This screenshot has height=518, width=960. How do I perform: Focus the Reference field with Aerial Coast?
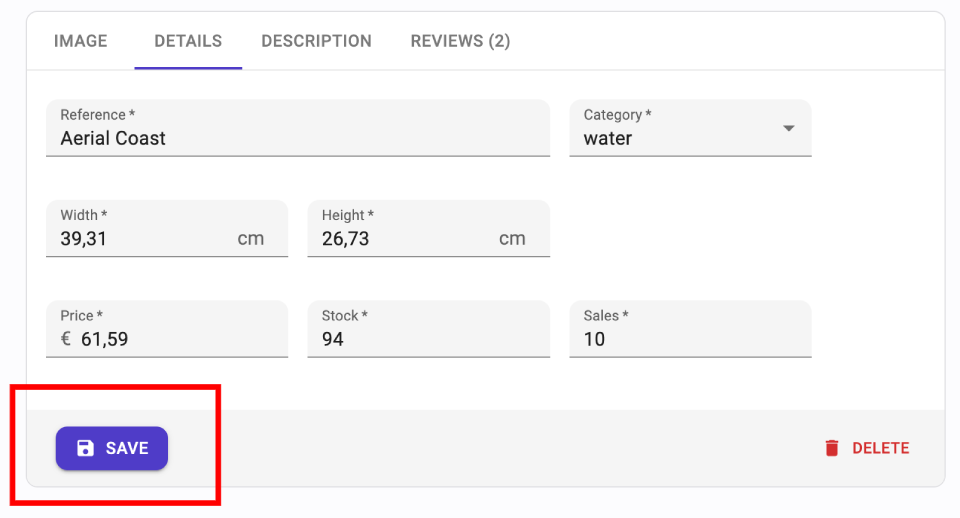[298, 138]
